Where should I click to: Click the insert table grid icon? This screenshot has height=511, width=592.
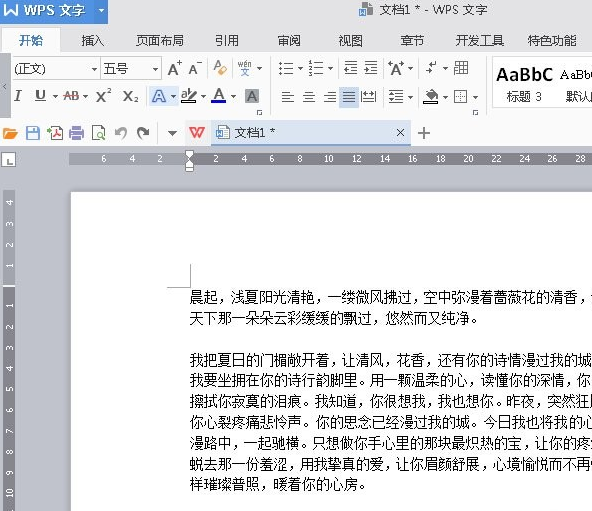click(x=461, y=68)
